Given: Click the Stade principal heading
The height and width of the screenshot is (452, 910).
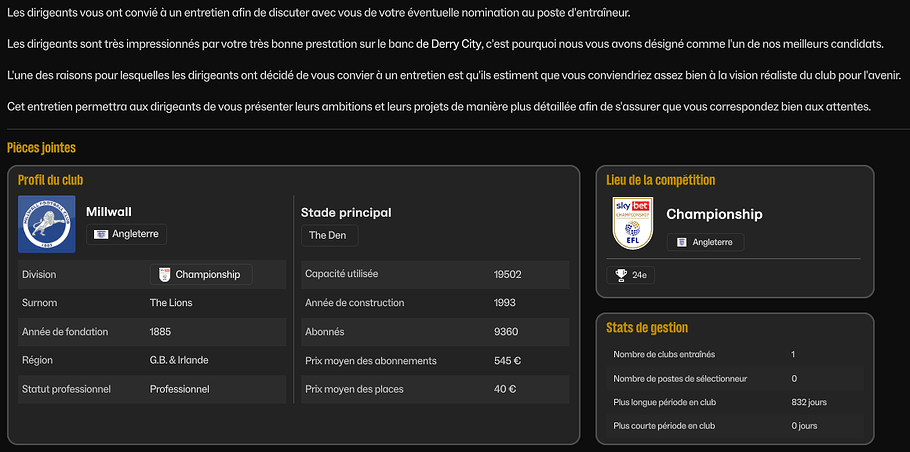Looking at the screenshot, I should 346,212.
